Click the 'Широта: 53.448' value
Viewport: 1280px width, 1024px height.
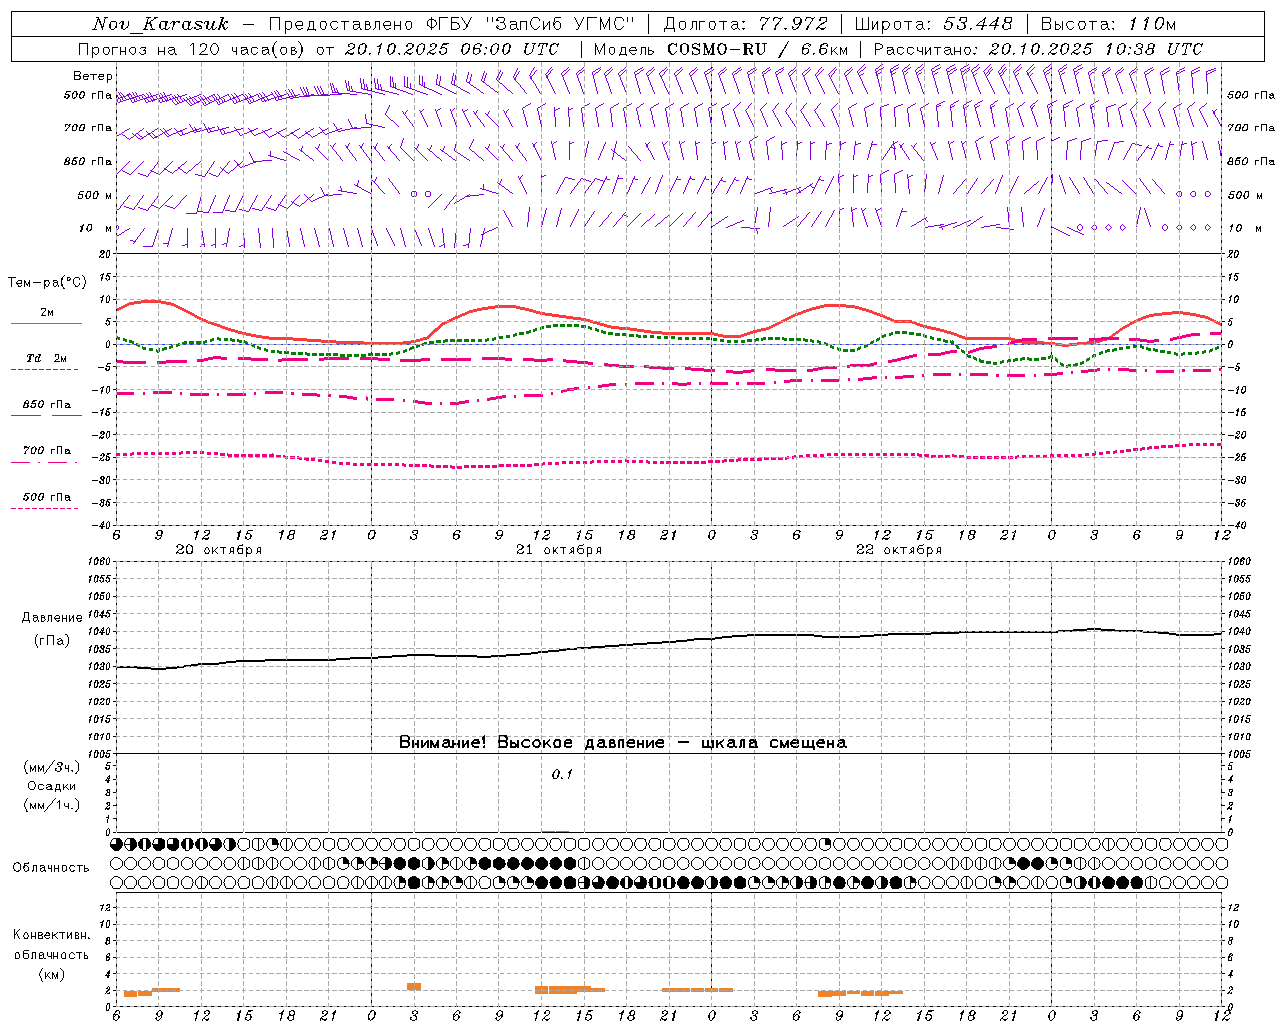point(933,24)
